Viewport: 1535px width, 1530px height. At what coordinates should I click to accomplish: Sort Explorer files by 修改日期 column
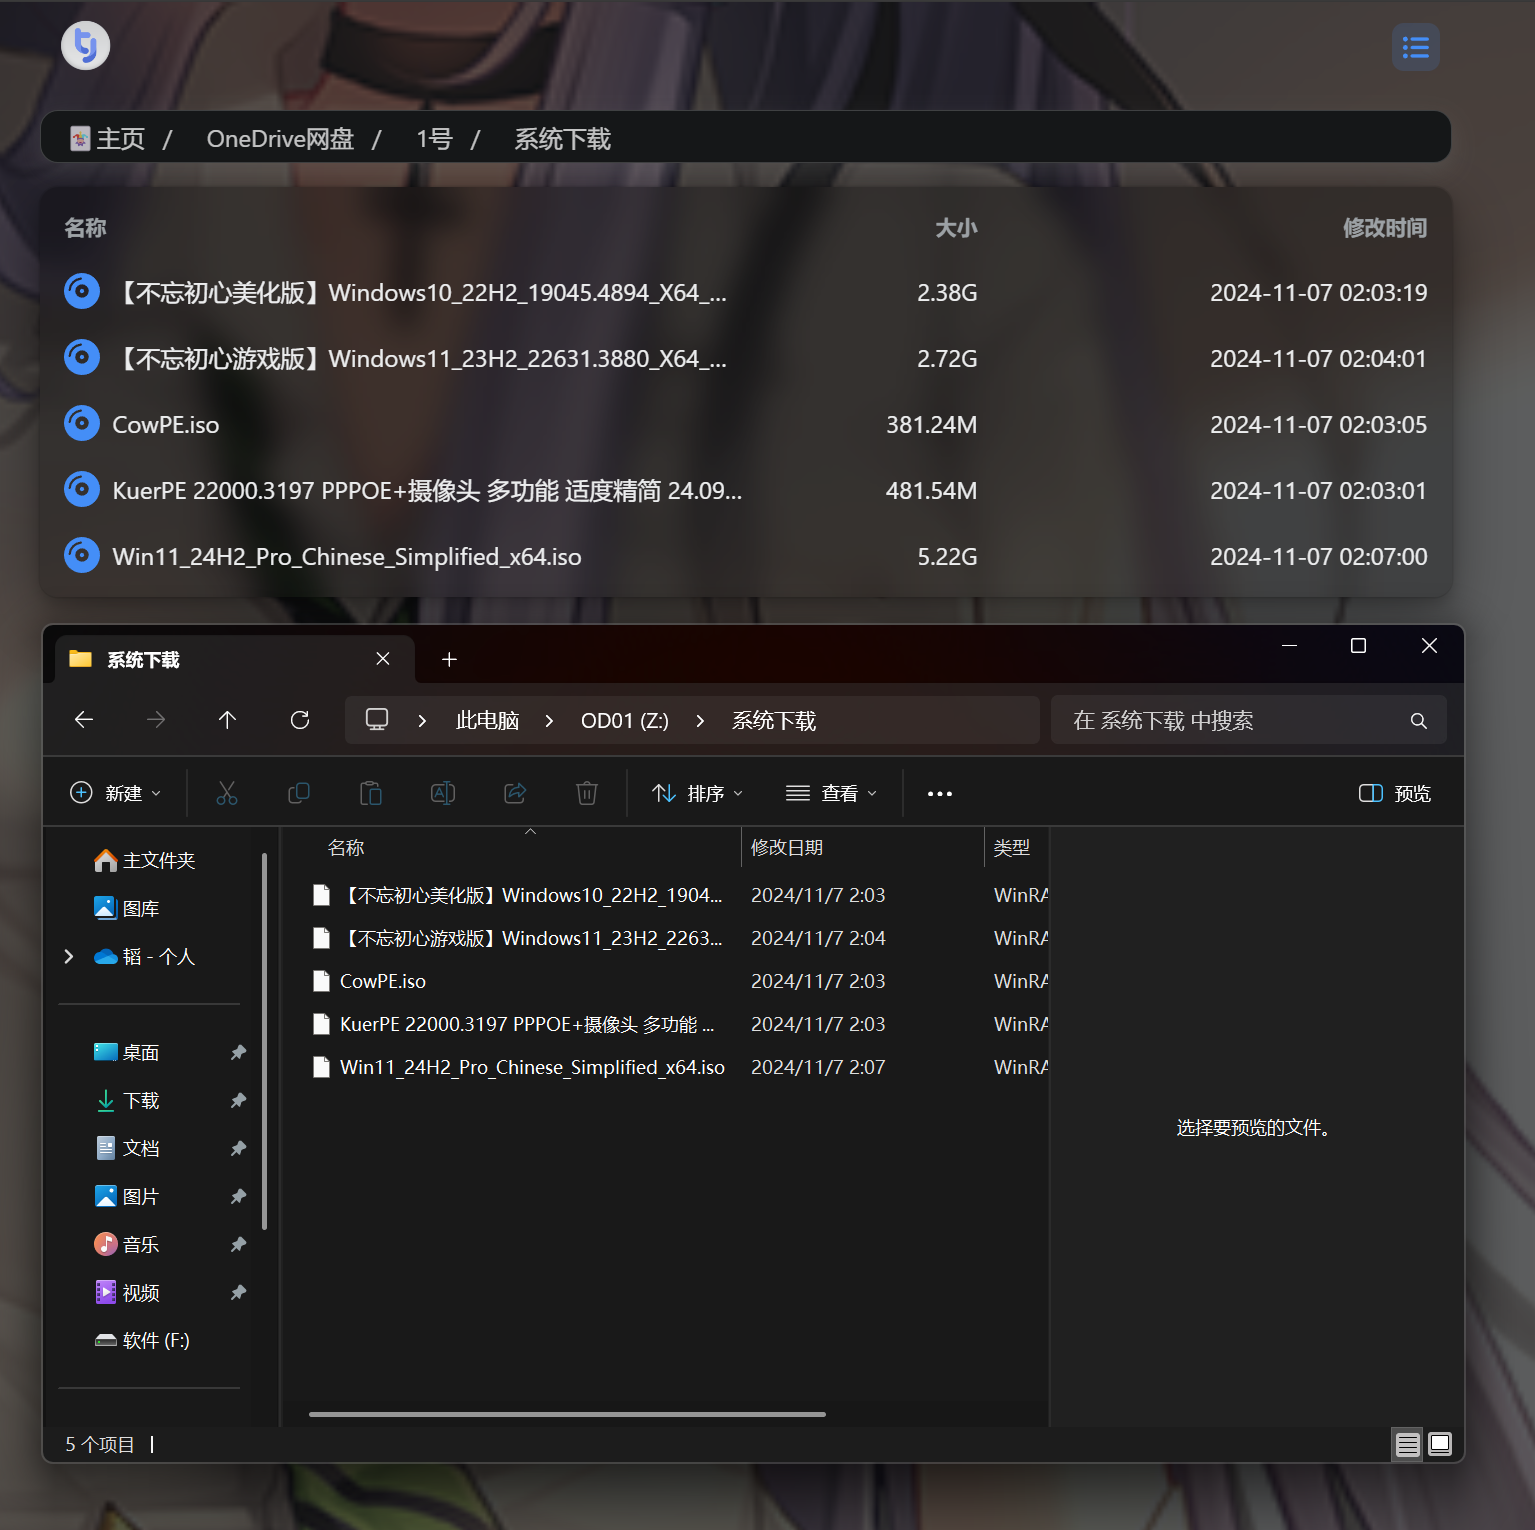point(787,847)
